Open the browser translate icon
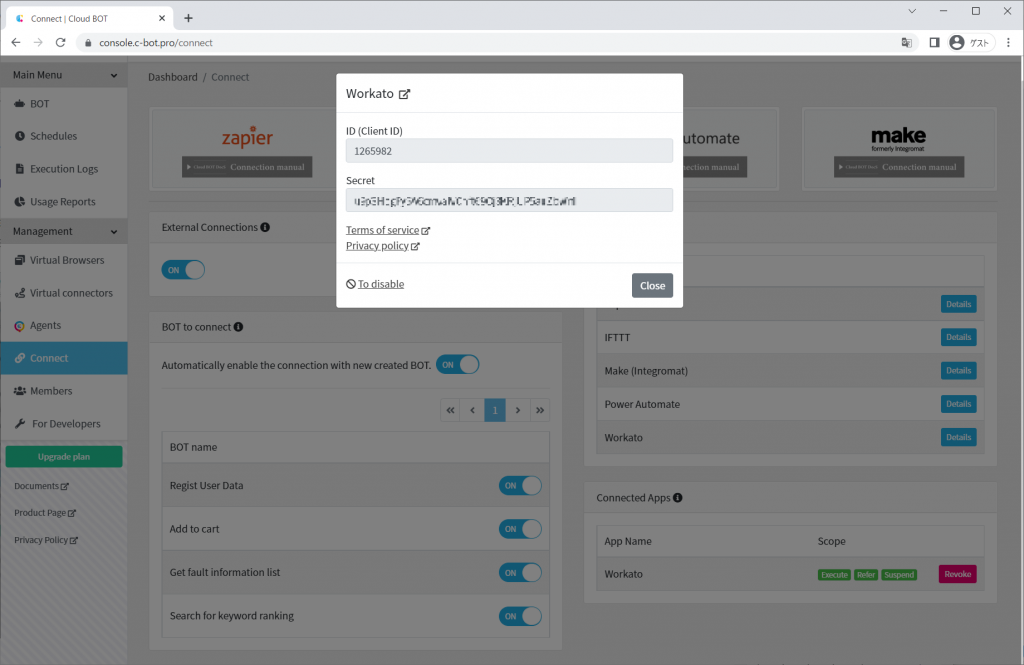This screenshot has width=1024, height=665. point(906,42)
